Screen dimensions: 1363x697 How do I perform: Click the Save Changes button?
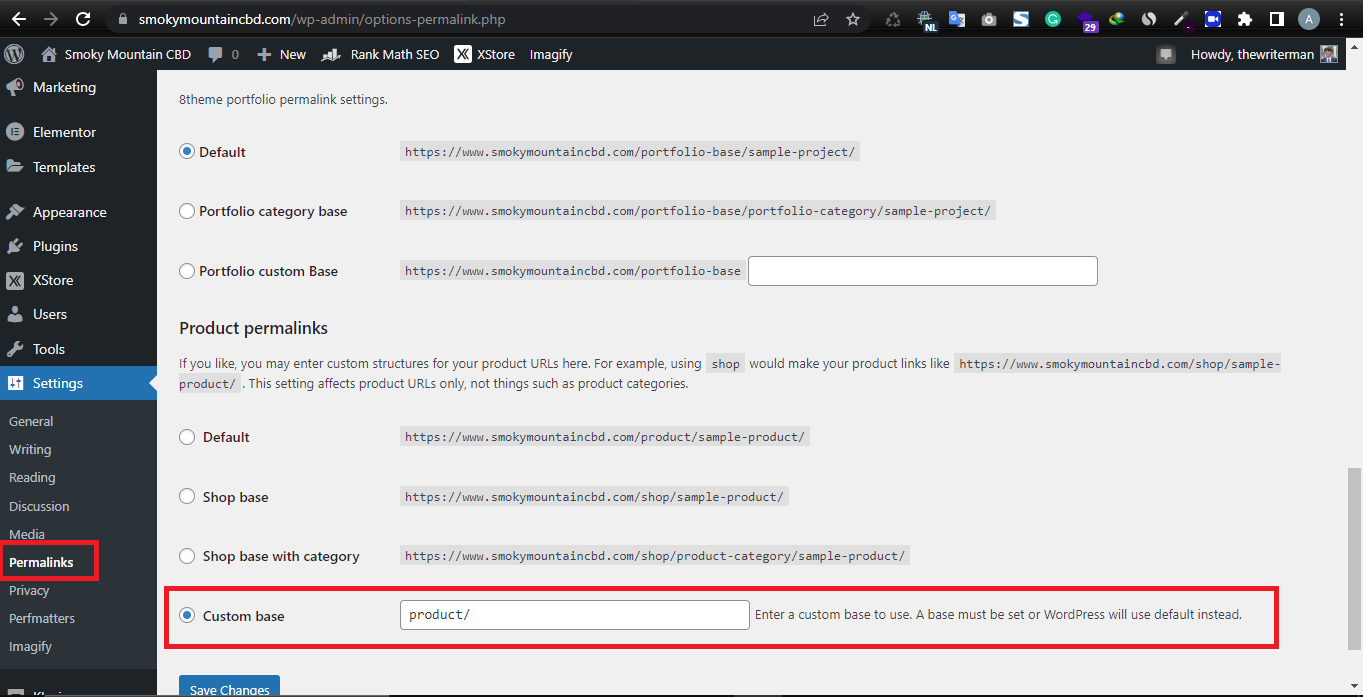click(229, 688)
